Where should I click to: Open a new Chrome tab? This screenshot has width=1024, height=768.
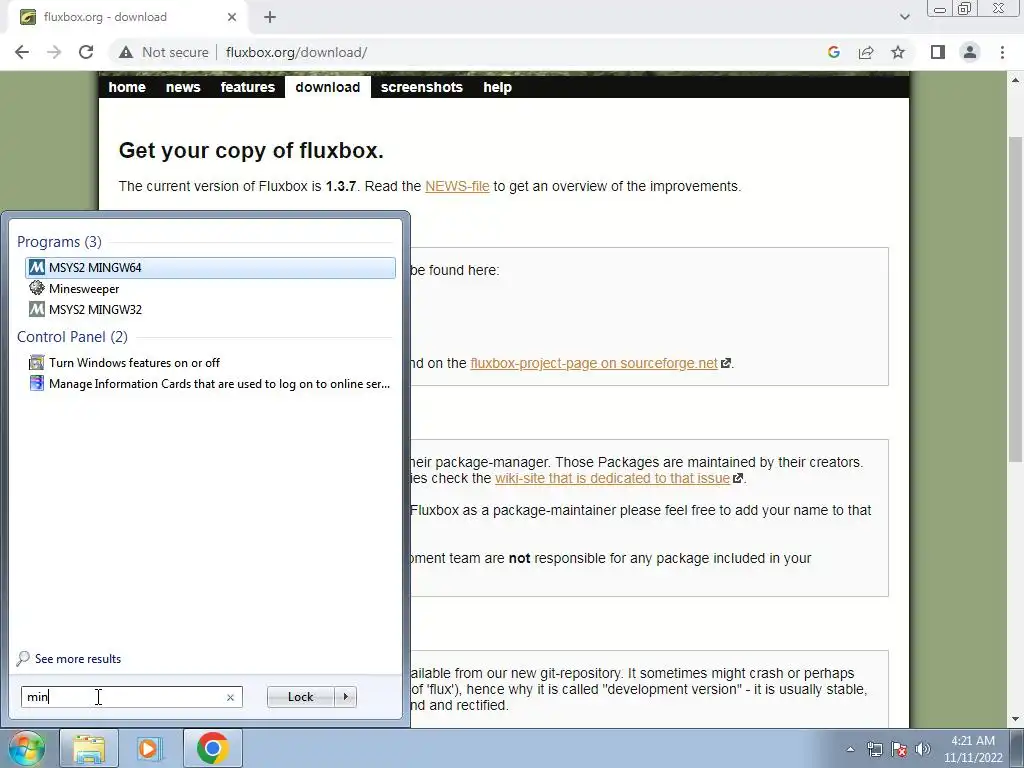pyautogui.click(x=270, y=17)
